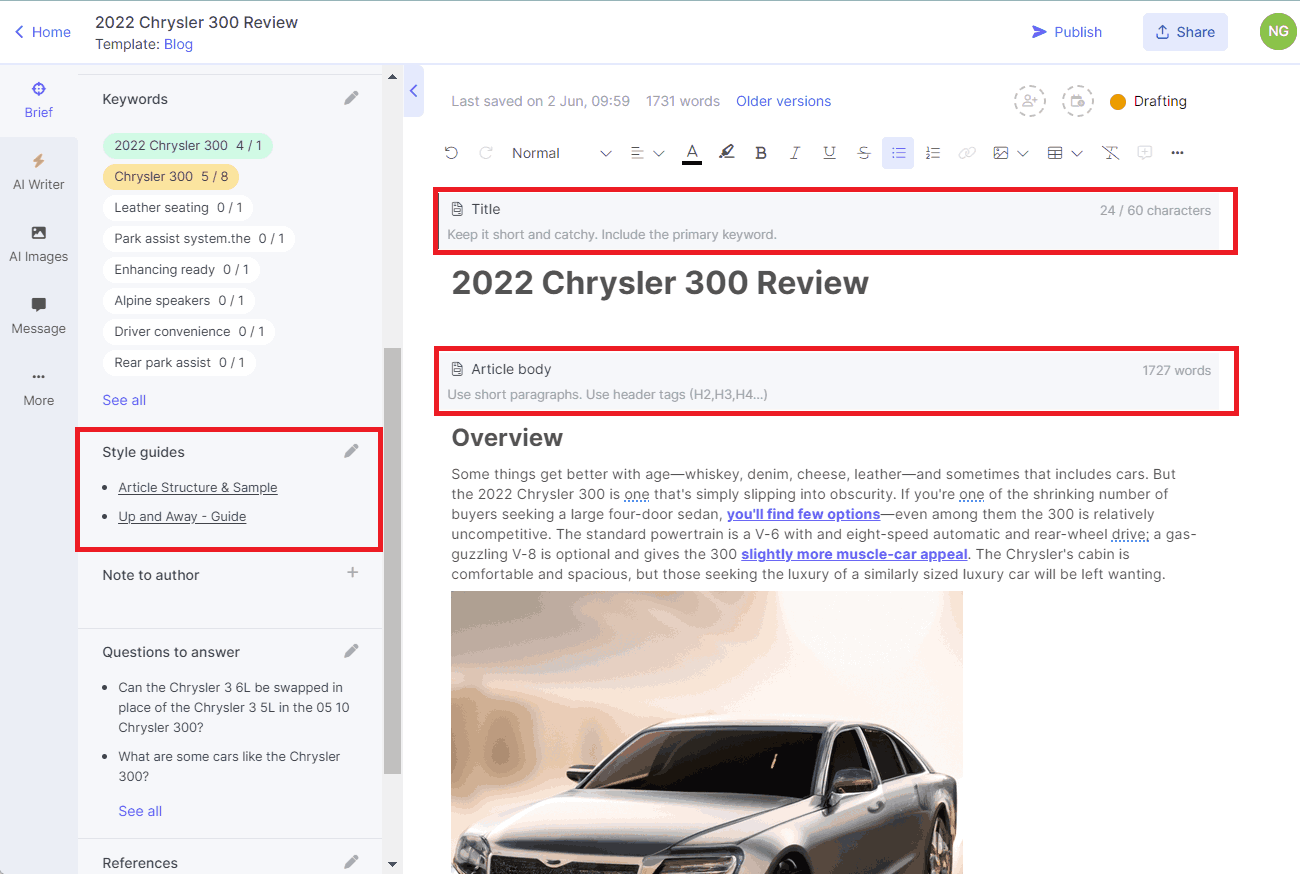1300x874 pixels.
Task: Click the Overview heading in article body
Action: click(x=507, y=437)
